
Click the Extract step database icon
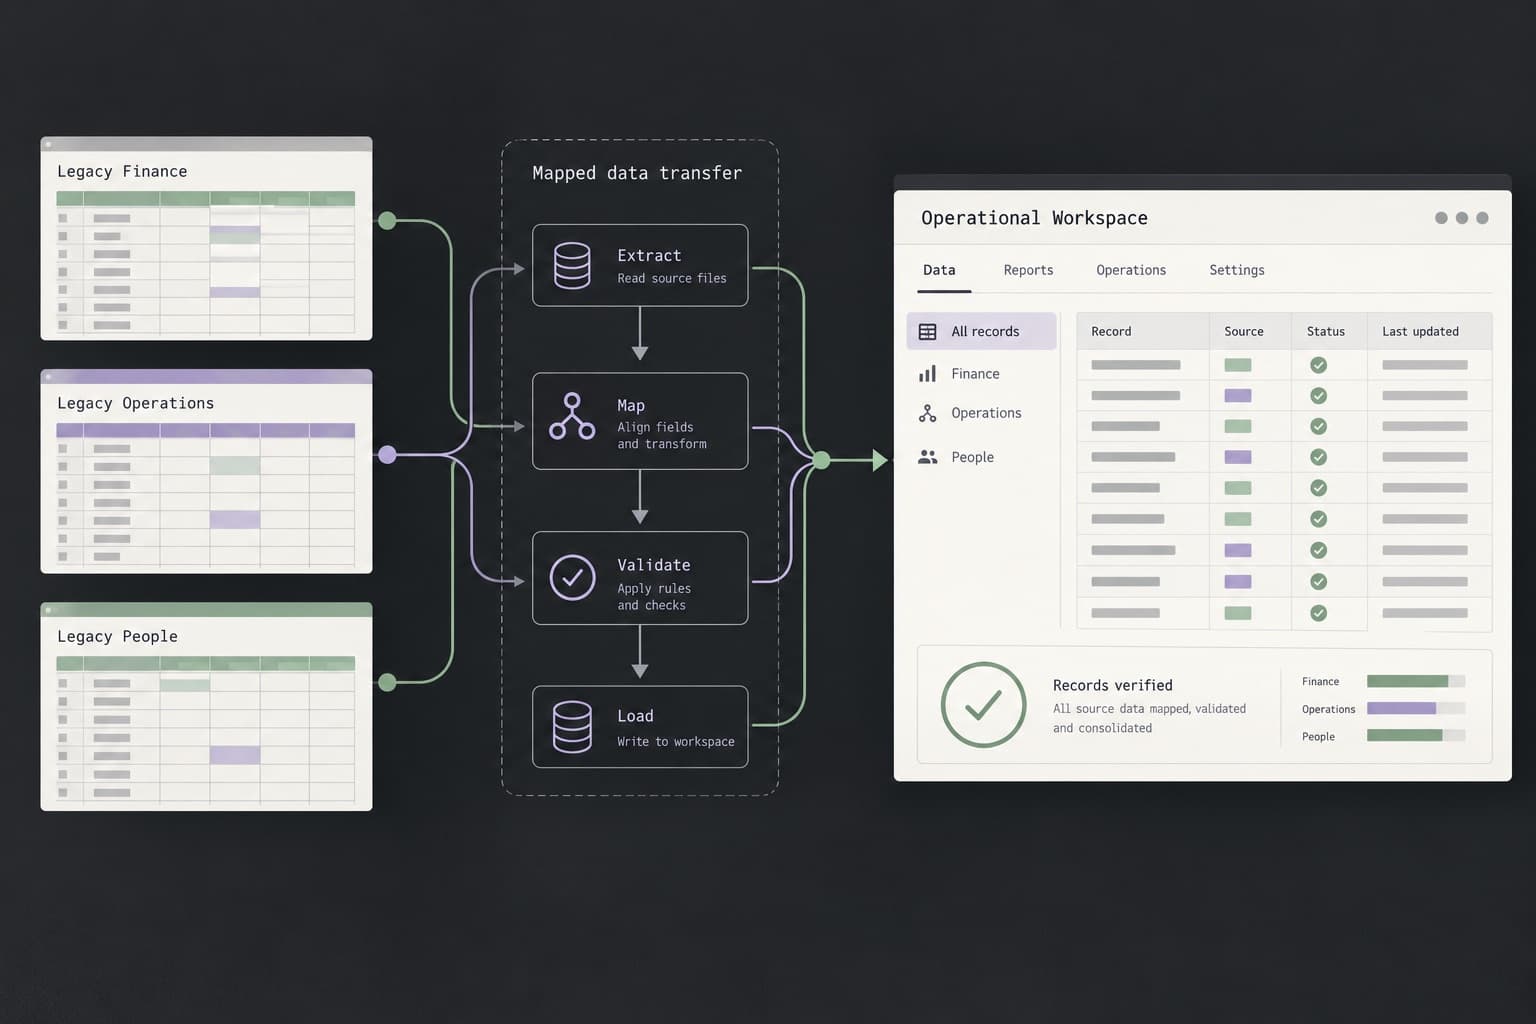[572, 265]
